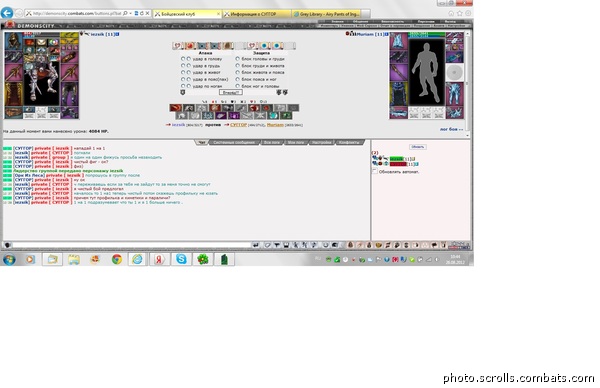Switch to the 'Чат' chat tab
600x388 pixels.
(202, 142)
